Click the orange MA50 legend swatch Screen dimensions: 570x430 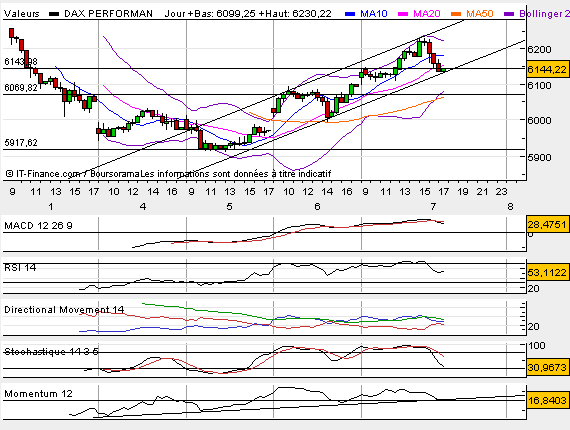coord(456,14)
